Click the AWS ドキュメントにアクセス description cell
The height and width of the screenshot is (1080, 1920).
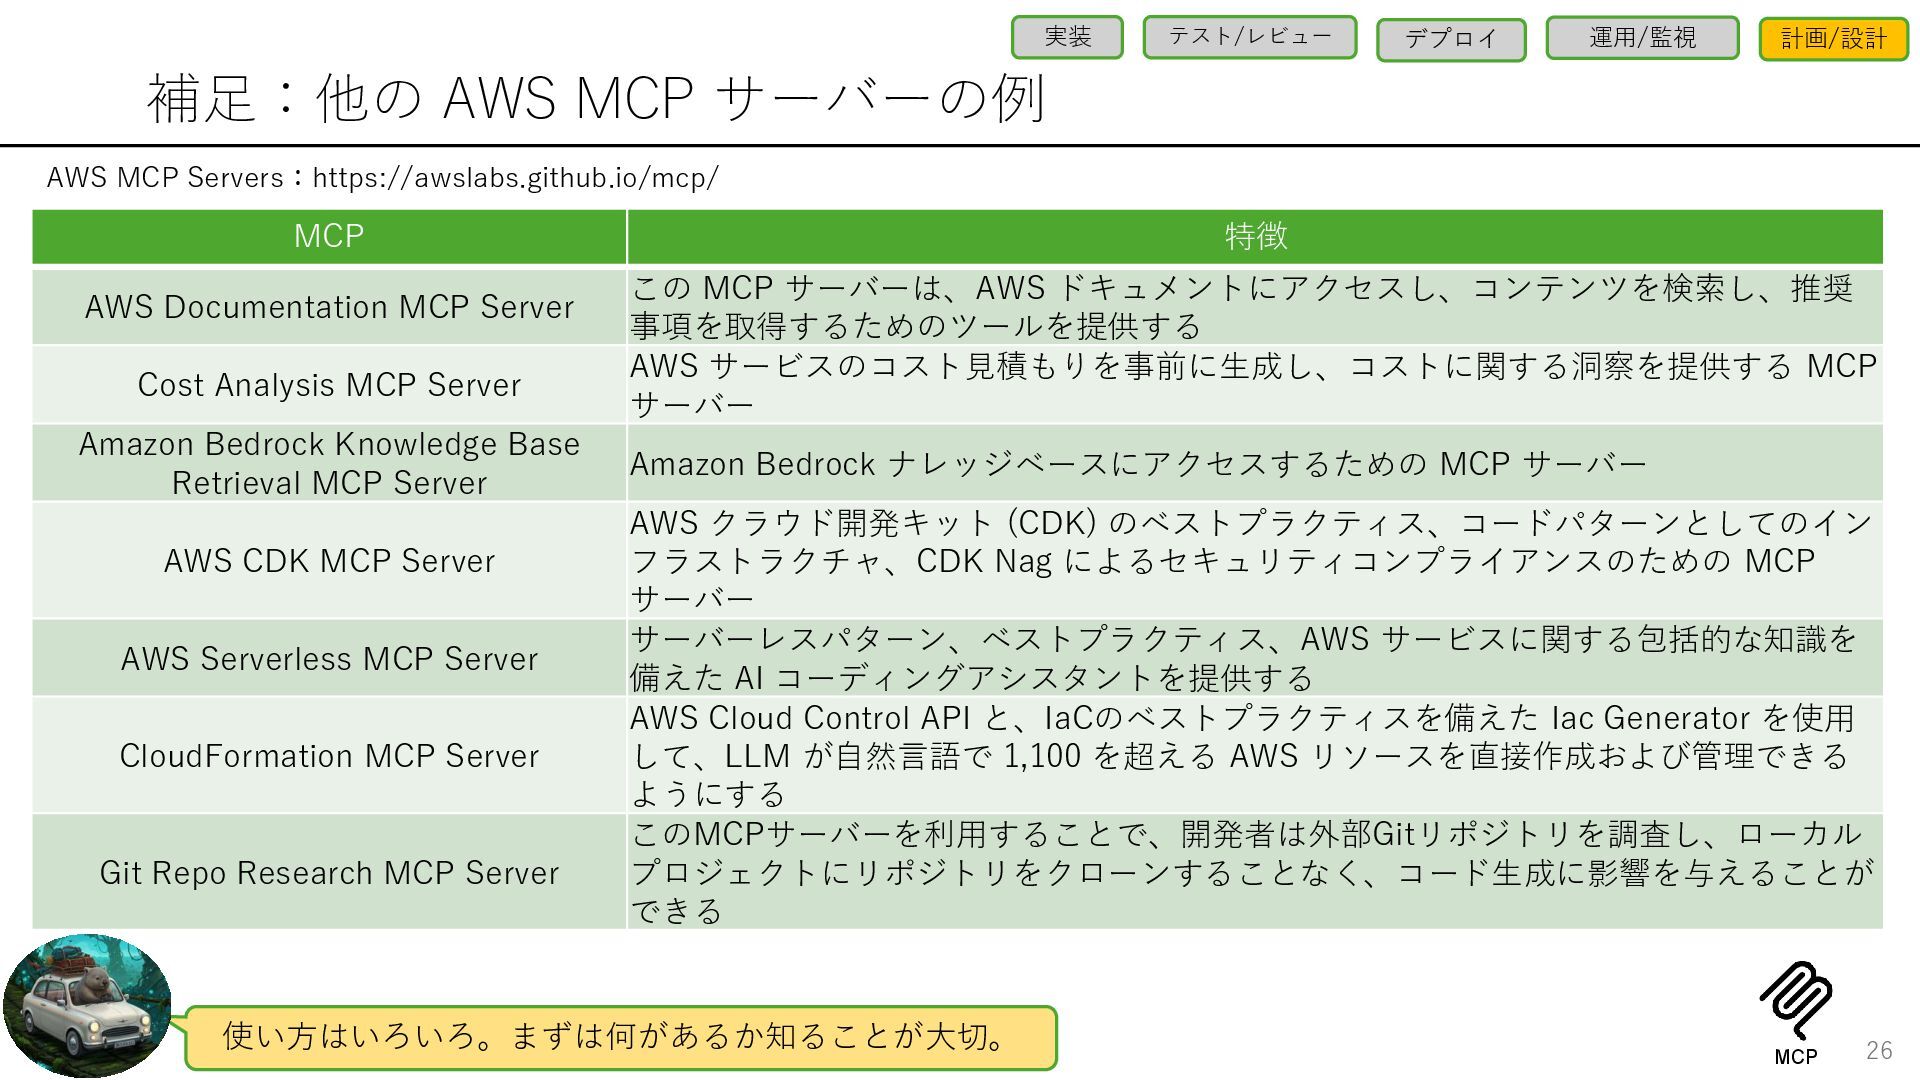click(x=1255, y=306)
